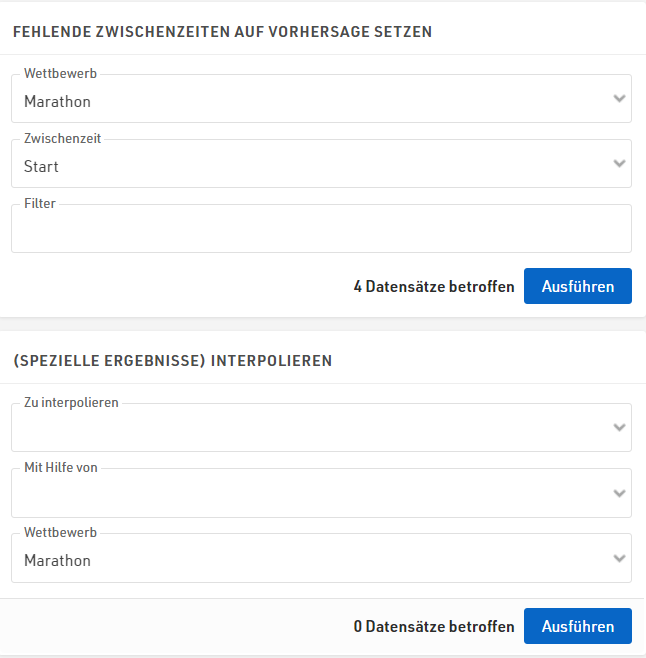Click the (Spezielle Ergebnisse) Interpolieren heading
Screen dimensions: 646x658
click(x=172, y=360)
